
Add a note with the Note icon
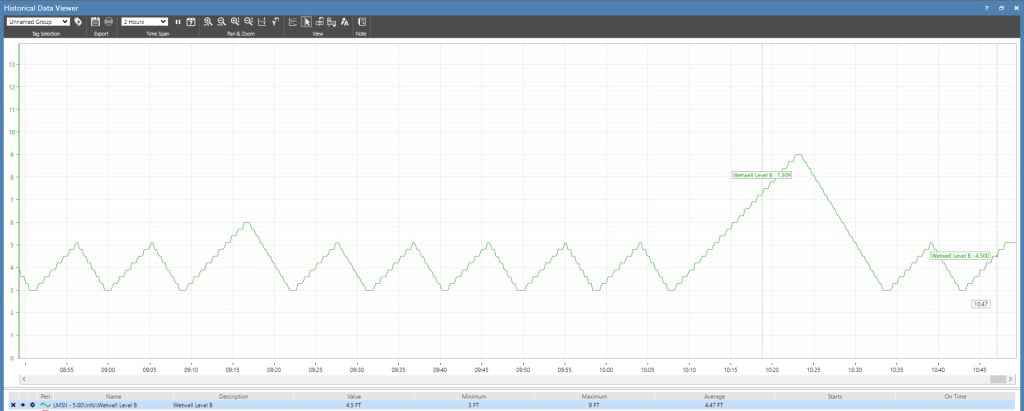pos(362,22)
